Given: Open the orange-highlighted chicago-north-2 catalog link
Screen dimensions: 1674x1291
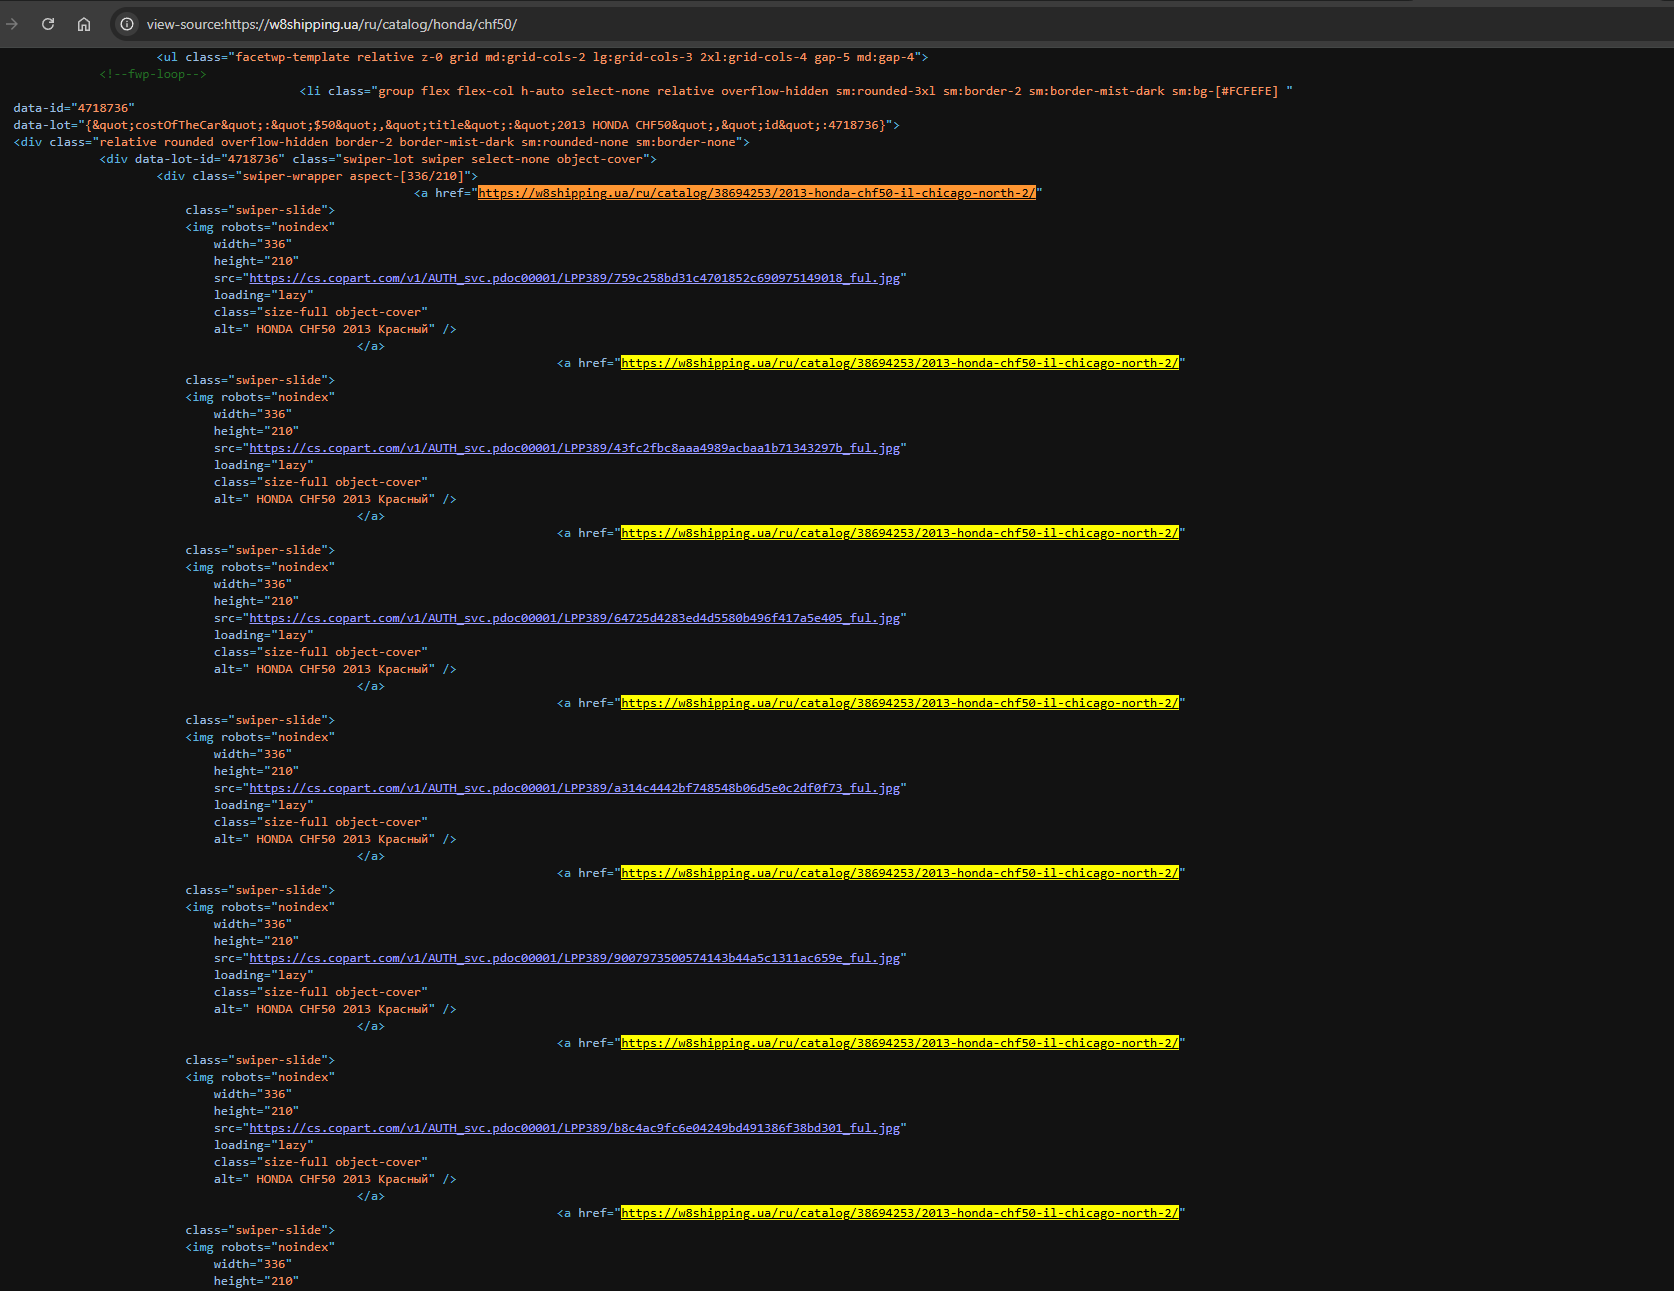Looking at the screenshot, I should tap(757, 193).
